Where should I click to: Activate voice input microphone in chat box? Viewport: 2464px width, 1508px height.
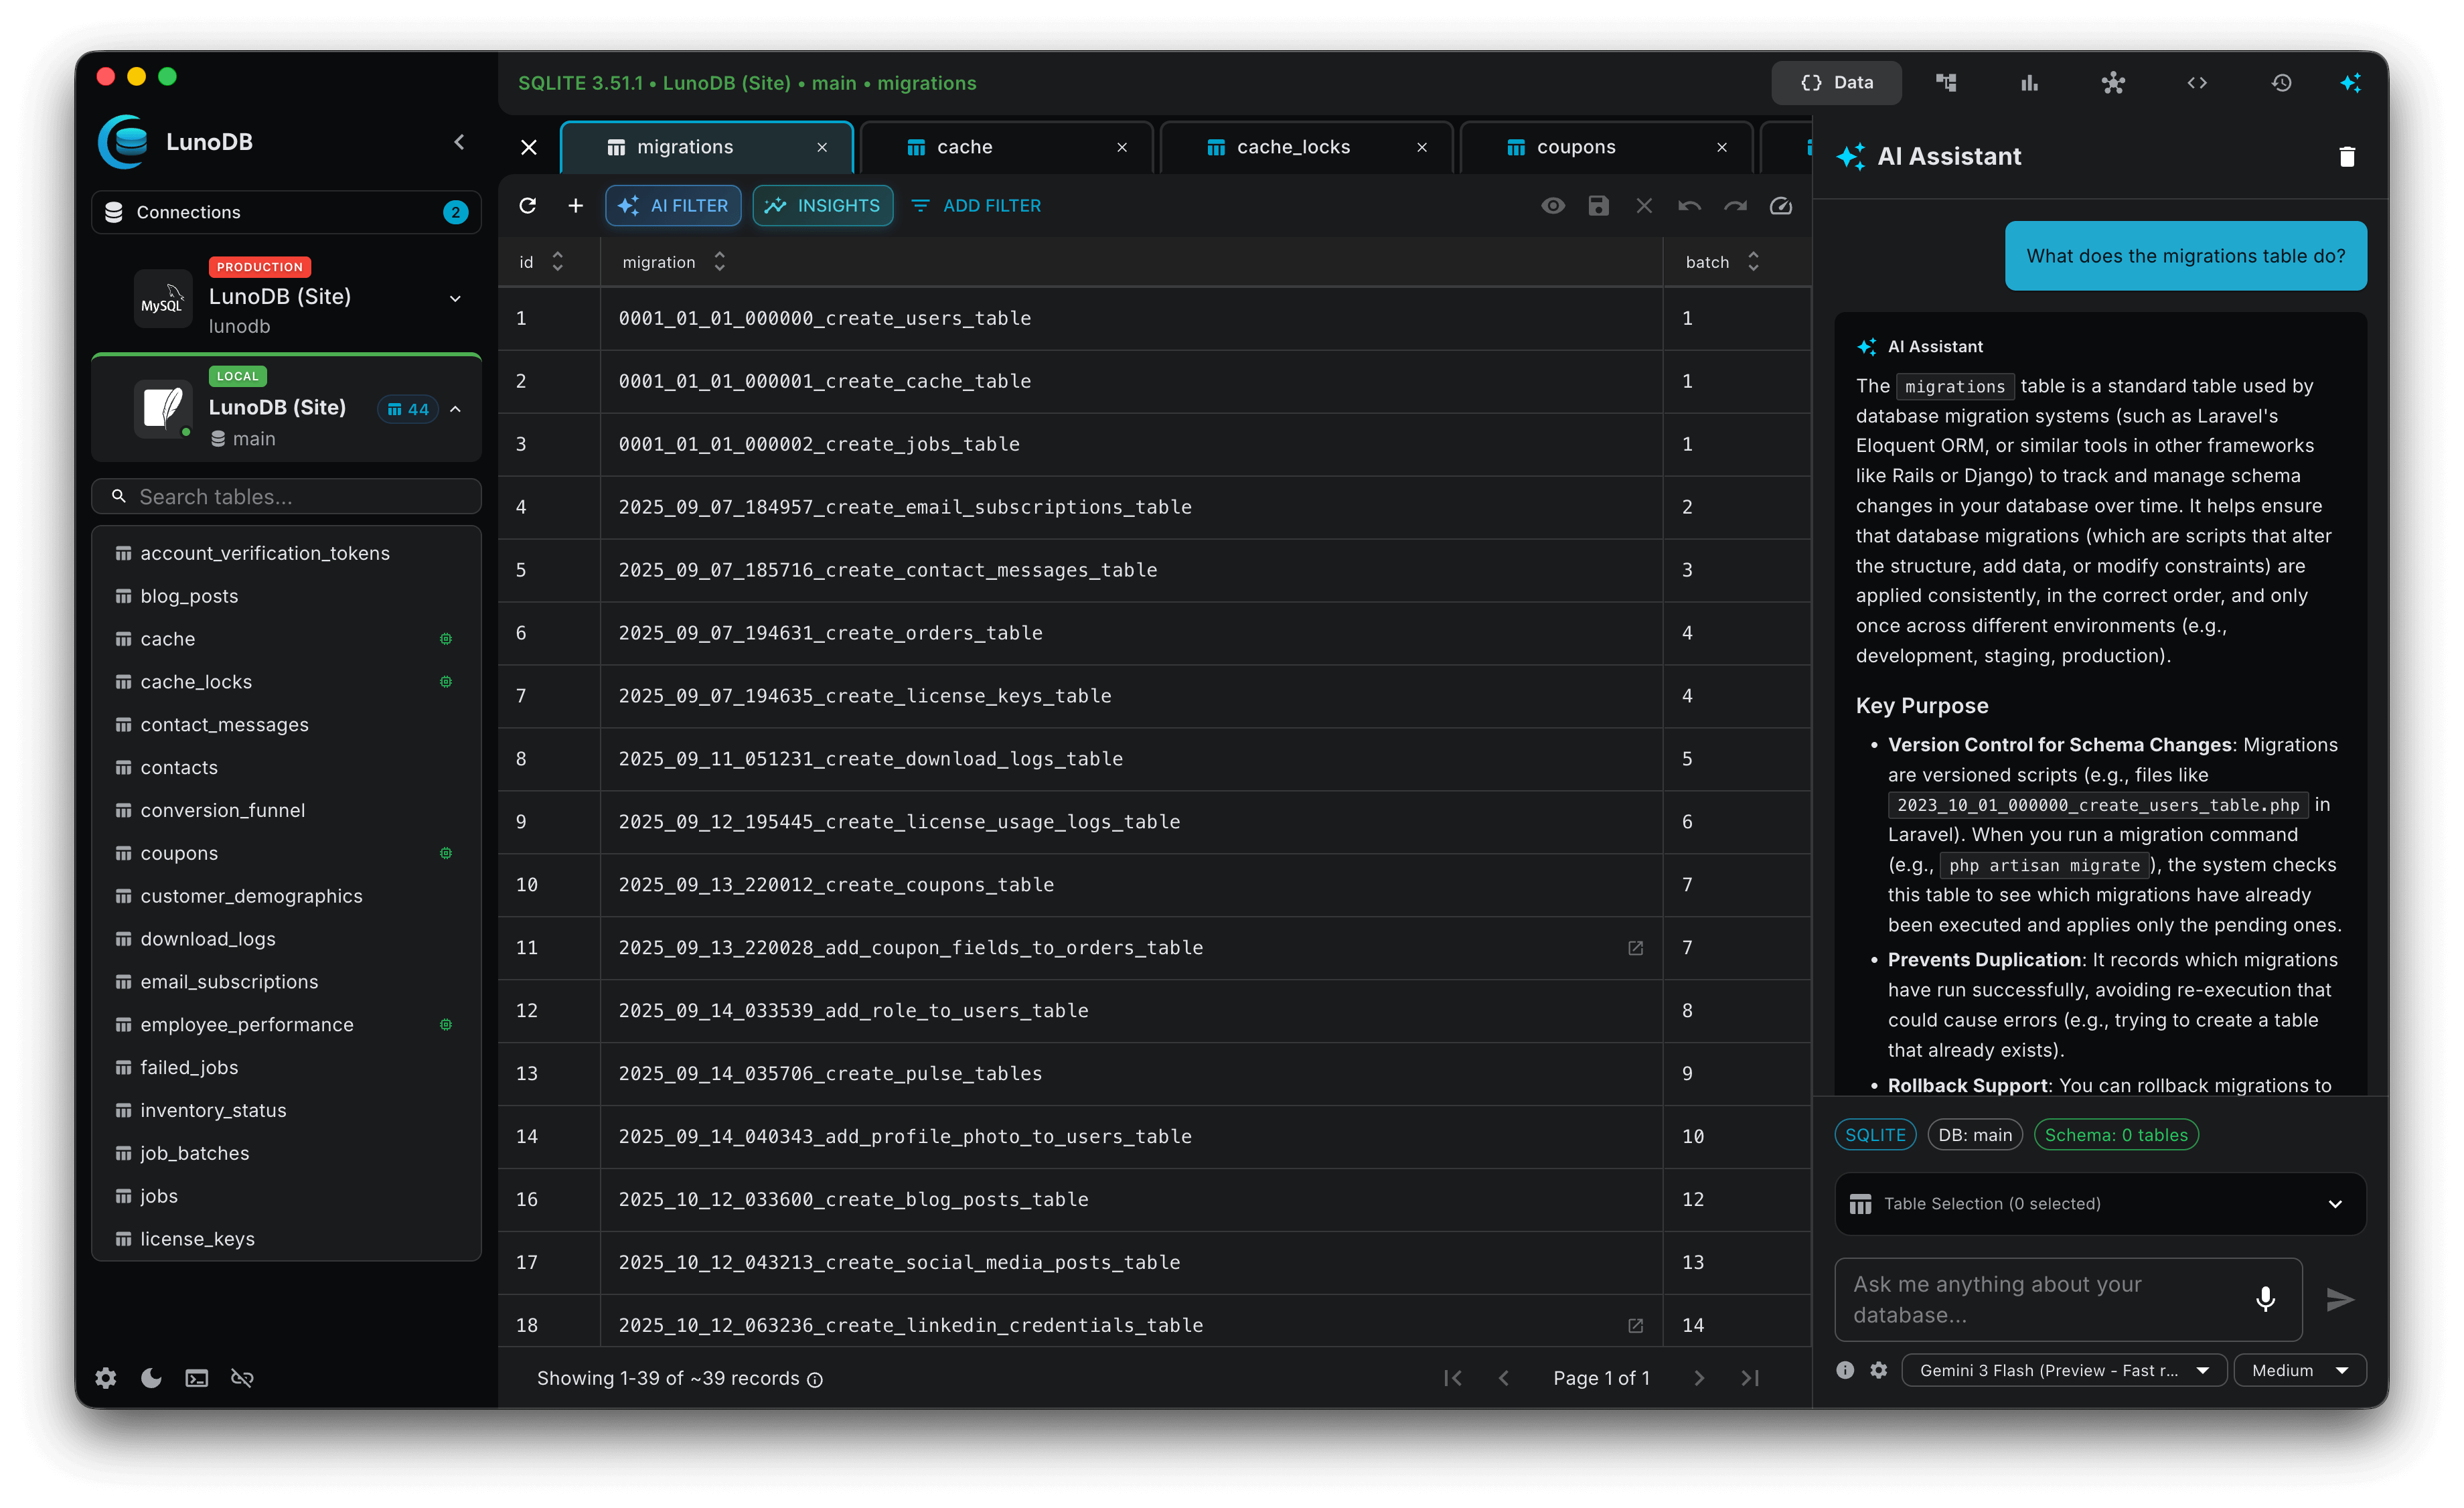[2265, 1299]
